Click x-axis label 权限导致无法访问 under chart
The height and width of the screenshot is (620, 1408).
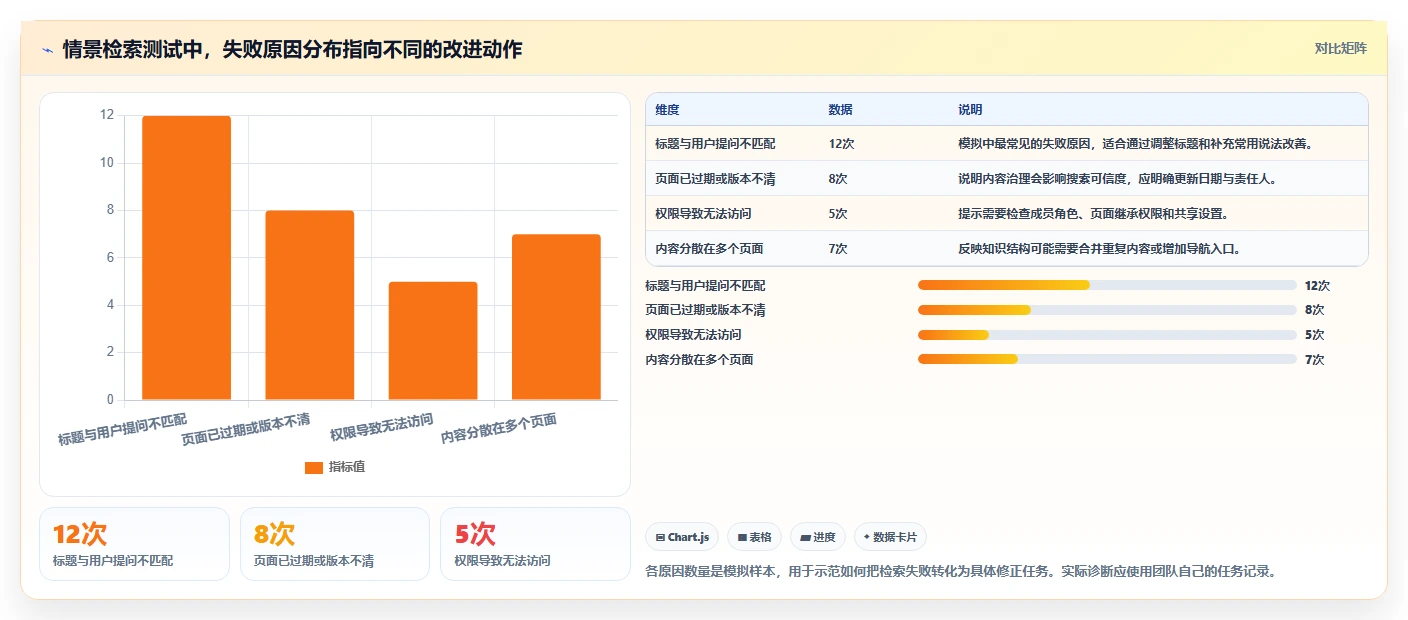382,427
